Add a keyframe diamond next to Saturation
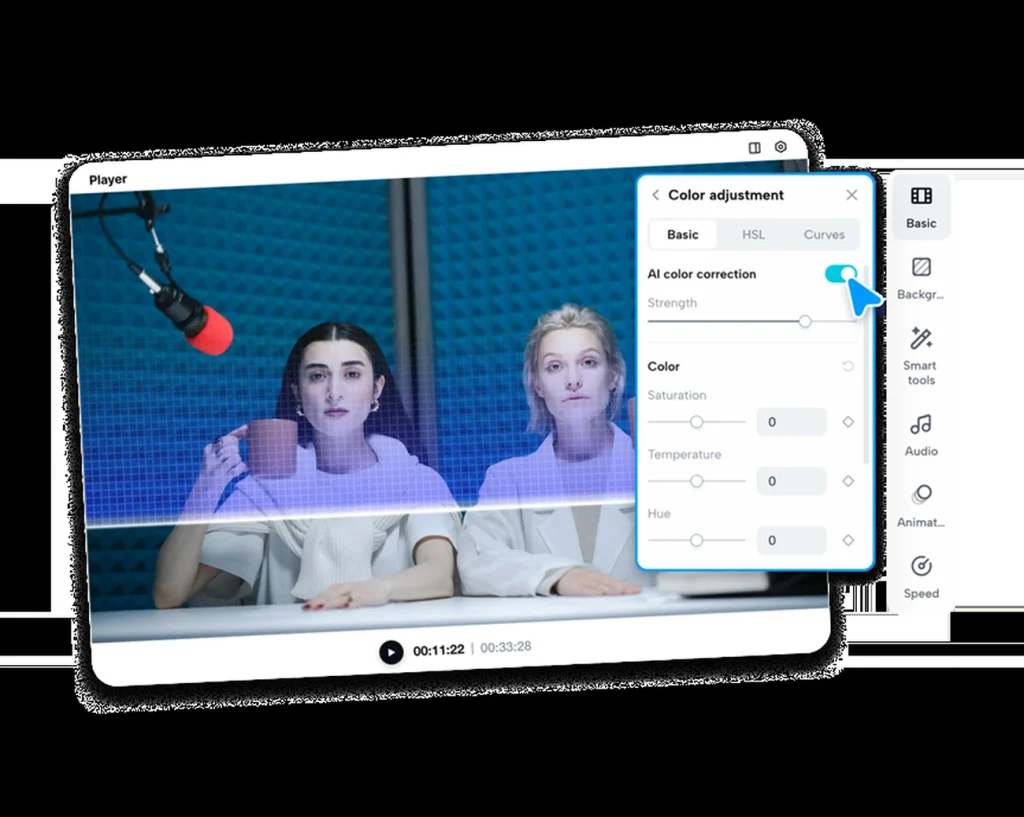 (x=848, y=421)
